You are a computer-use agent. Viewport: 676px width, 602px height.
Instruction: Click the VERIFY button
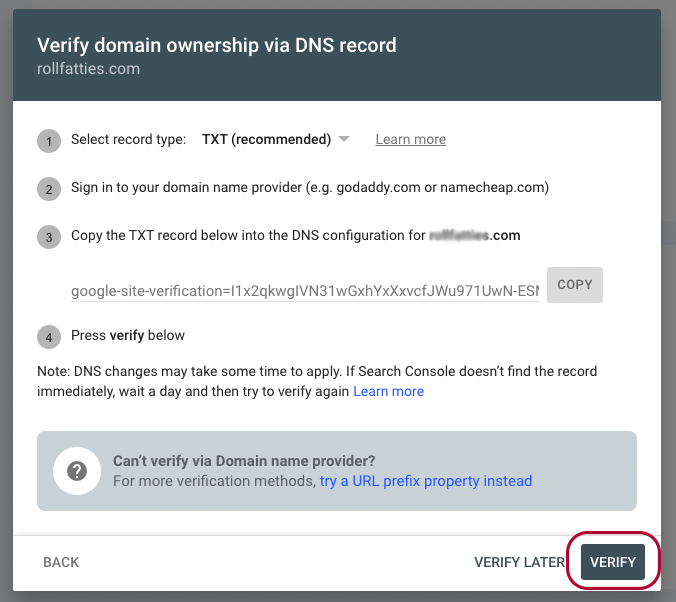(613, 562)
